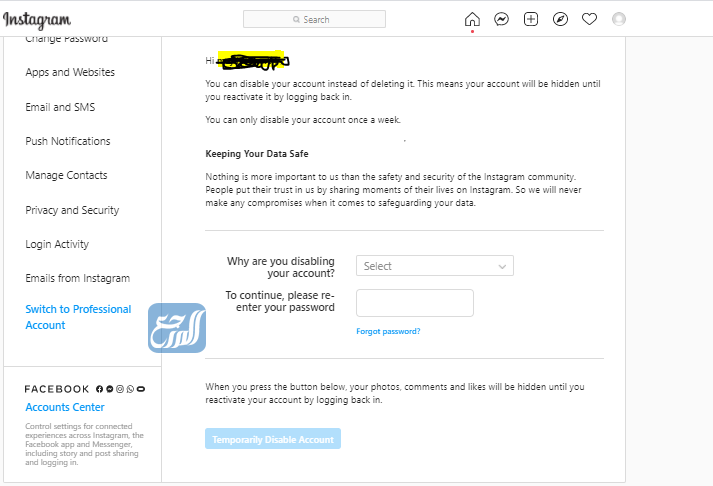Show activity feed heart icon

pyautogui.click(x=589, y=19)
